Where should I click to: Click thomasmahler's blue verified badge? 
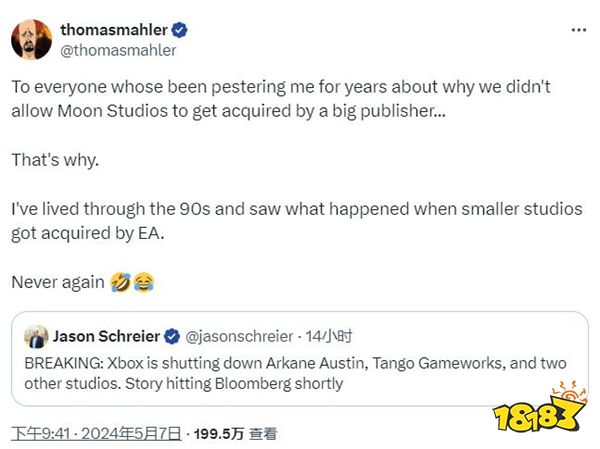[x=179, y=30]
